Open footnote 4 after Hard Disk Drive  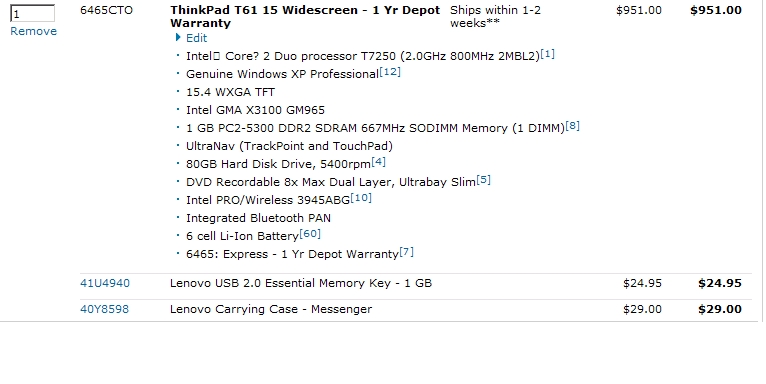(378, 162)
